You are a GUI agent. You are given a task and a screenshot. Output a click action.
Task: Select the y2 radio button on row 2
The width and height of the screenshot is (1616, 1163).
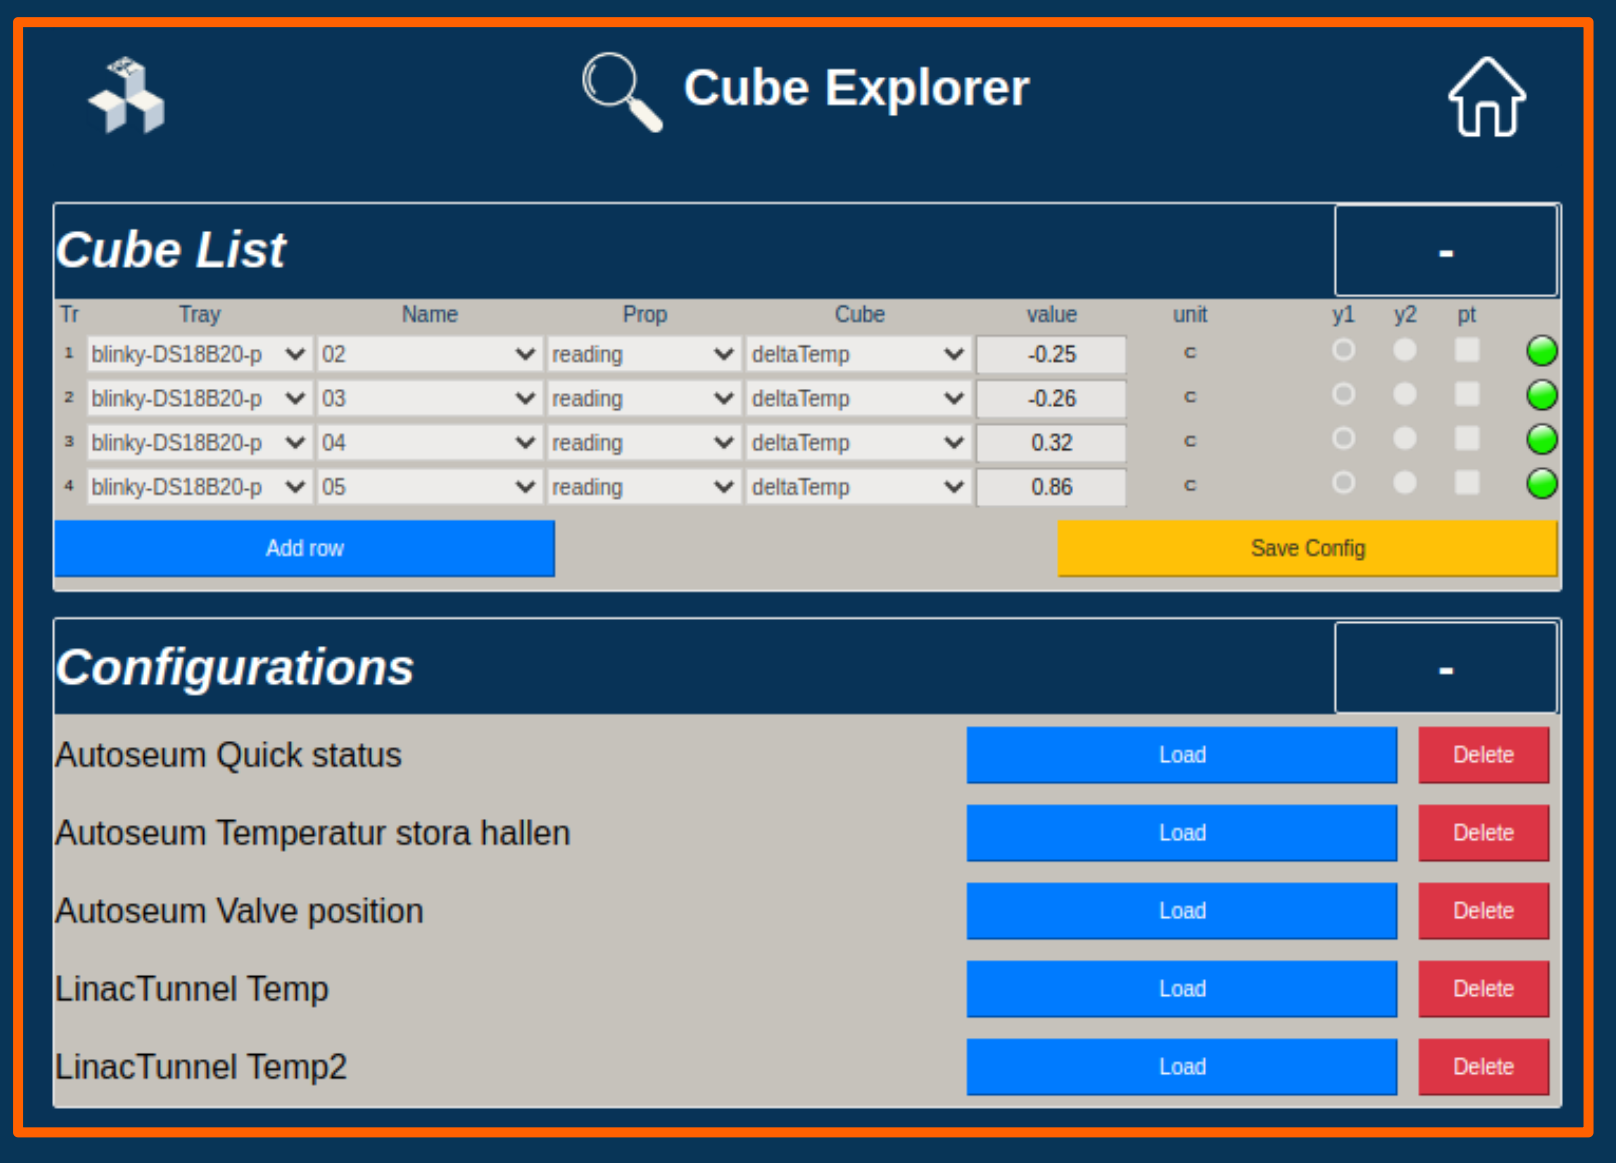(1405, 395)
